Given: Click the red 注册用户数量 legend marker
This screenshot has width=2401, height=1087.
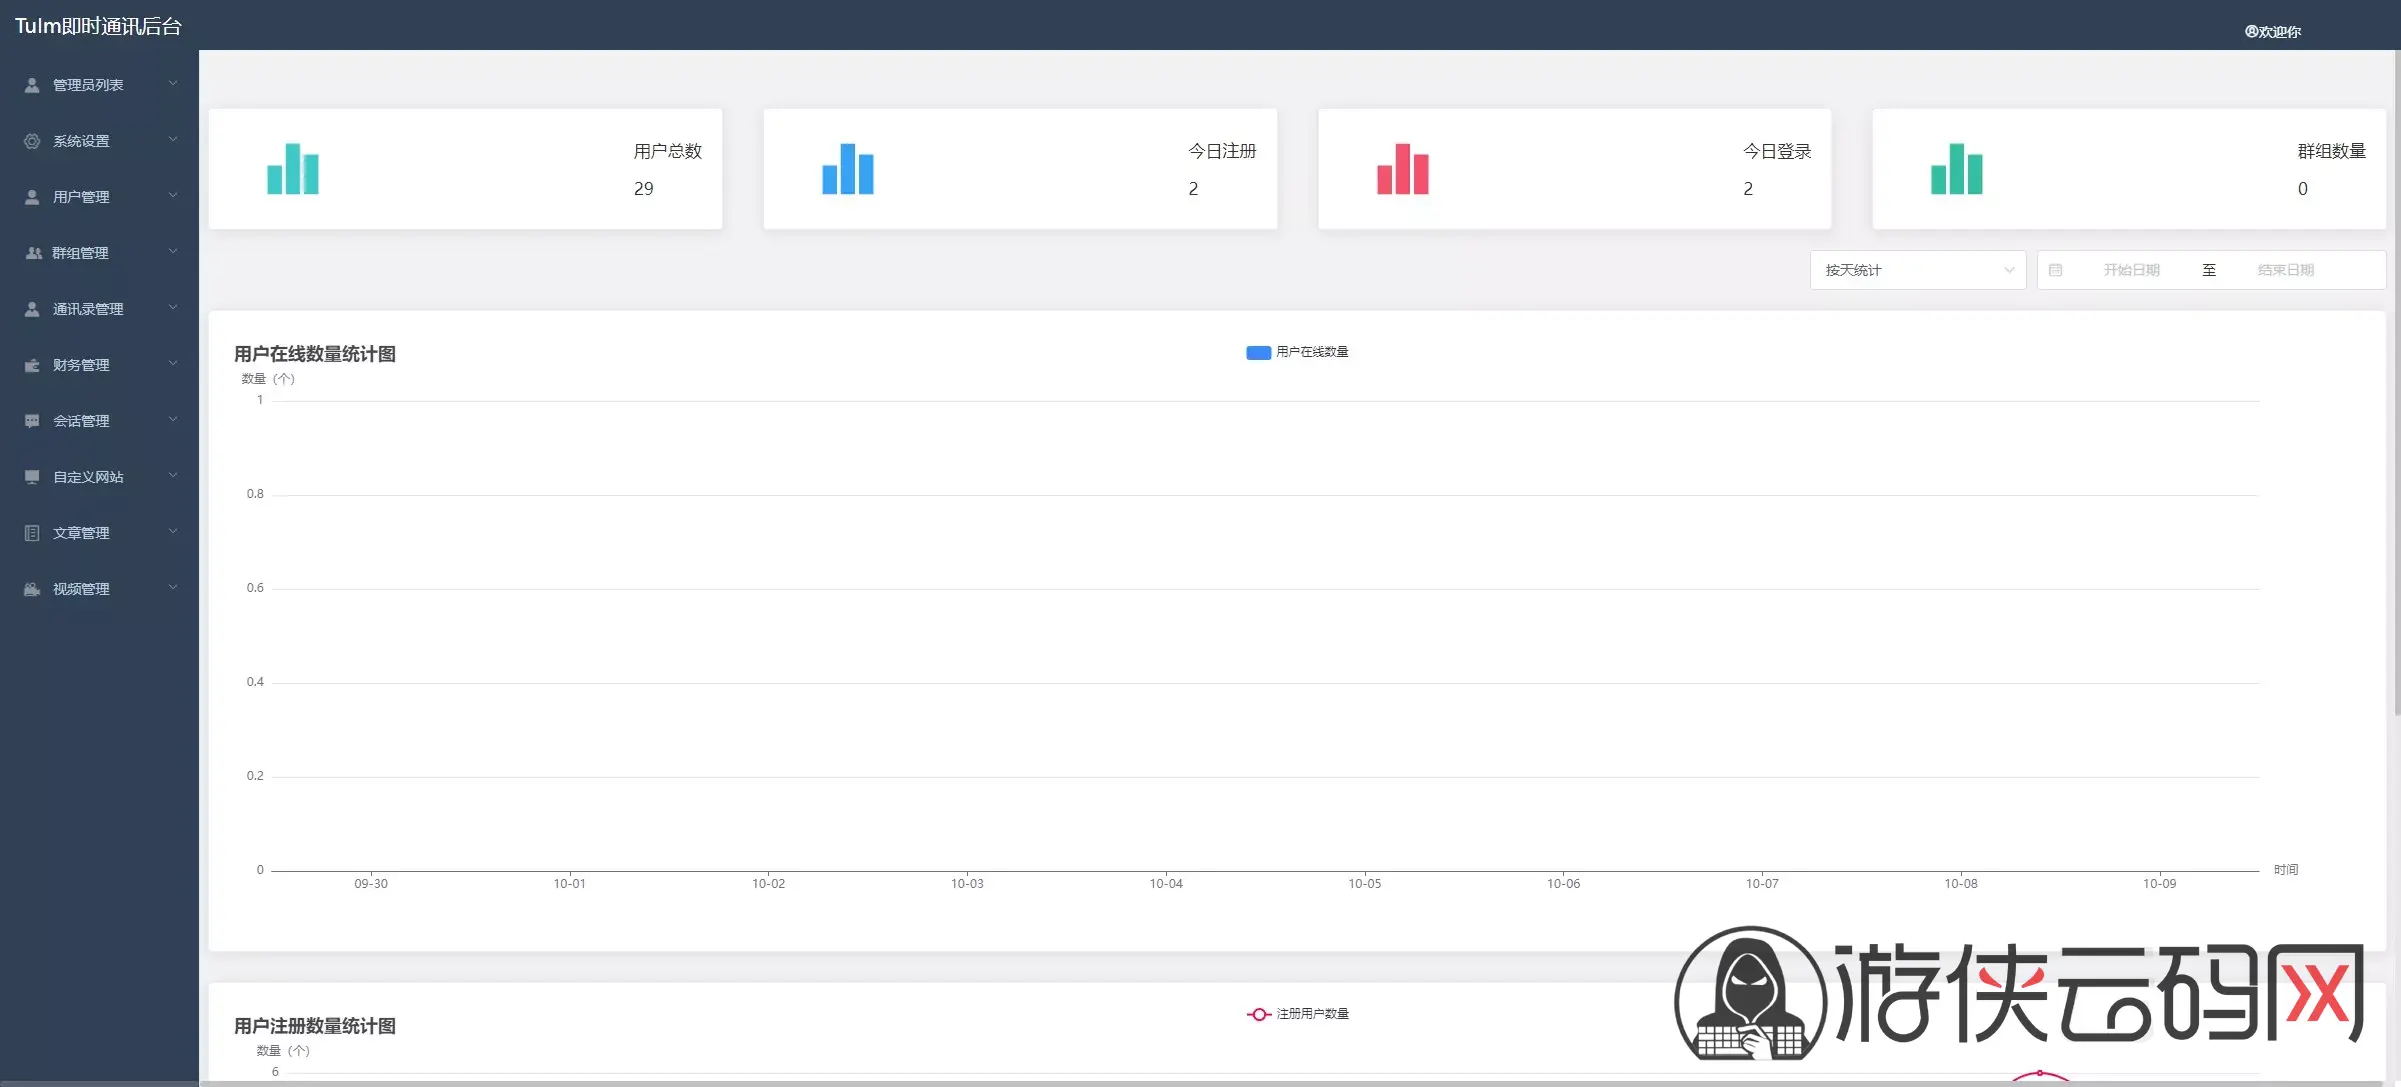Looking at the screenshot, I should click(1258, 1014).
